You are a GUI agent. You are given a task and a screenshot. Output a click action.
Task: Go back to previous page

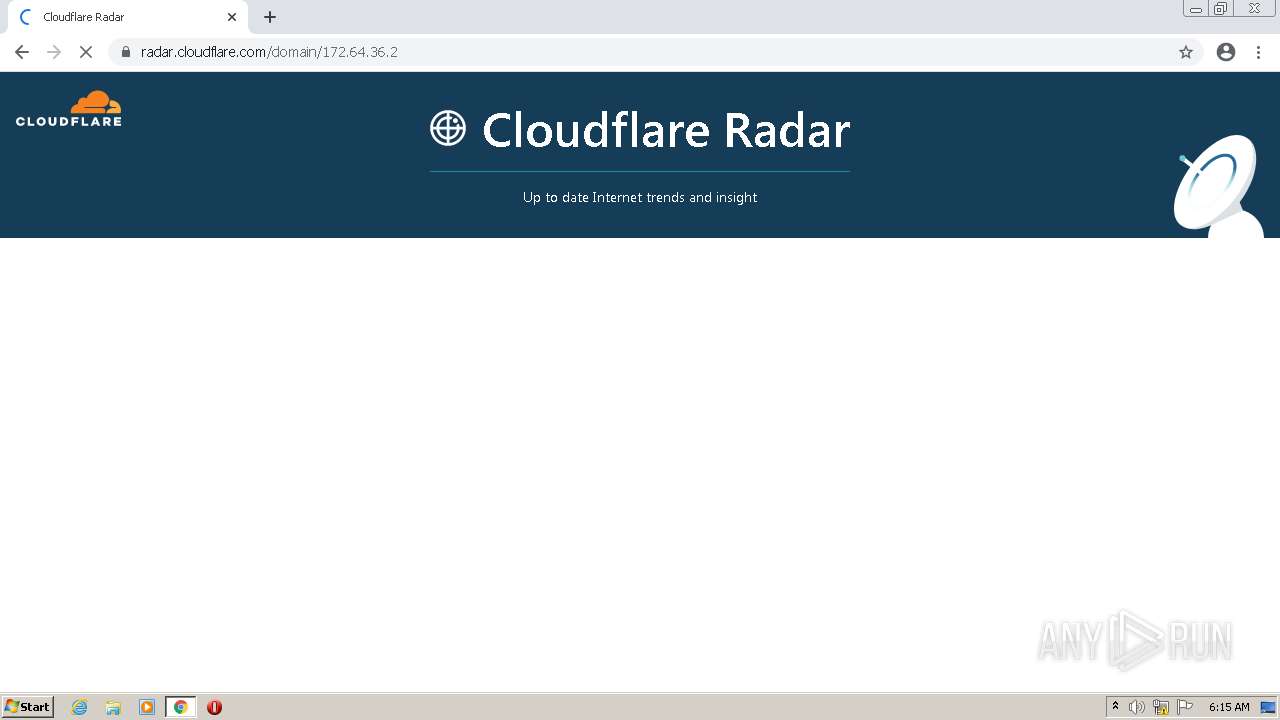pos(22,52)
